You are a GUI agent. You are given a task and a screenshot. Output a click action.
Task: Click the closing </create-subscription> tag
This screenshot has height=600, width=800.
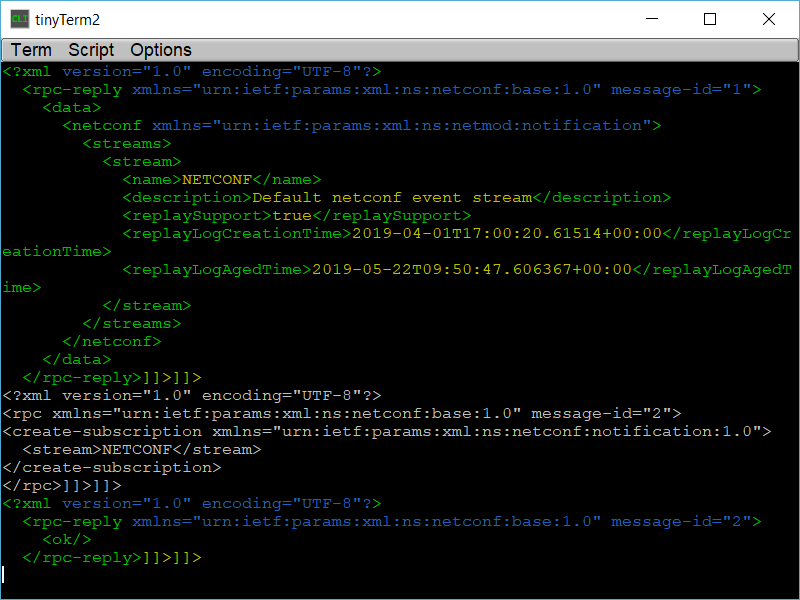coord(112,467)
